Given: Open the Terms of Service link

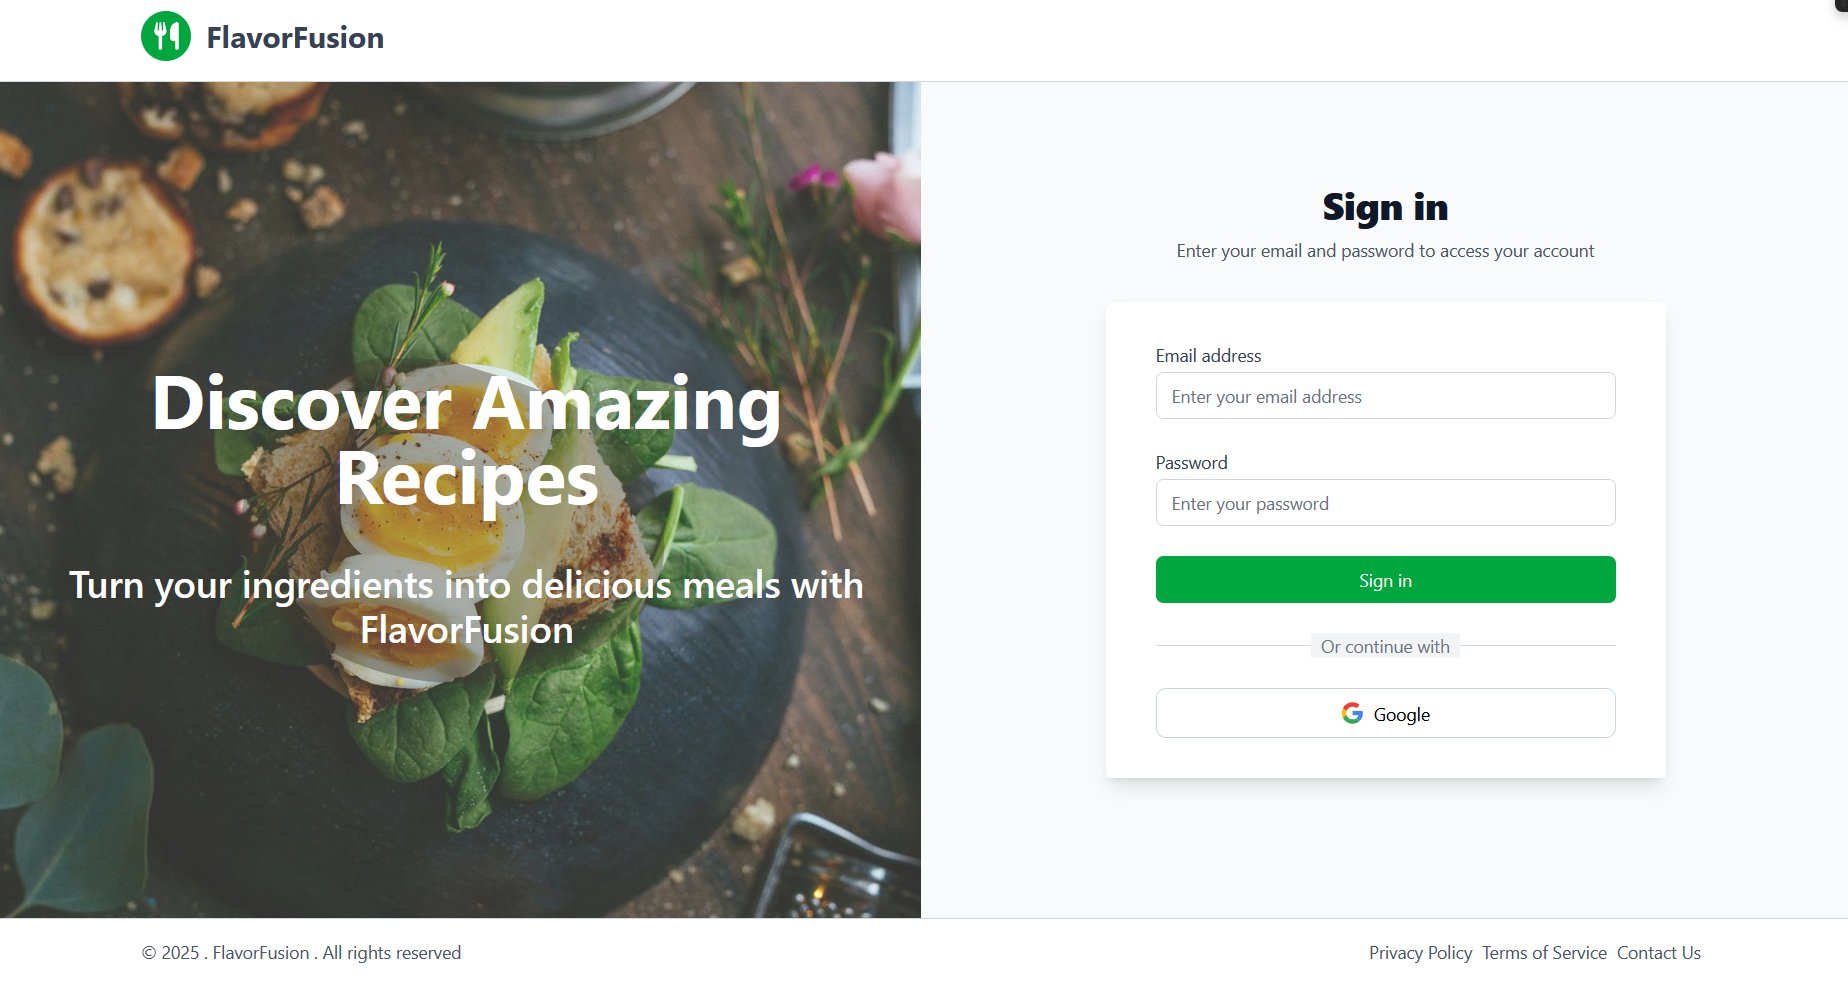Looking at the screenshot, I should [1544, 953].
